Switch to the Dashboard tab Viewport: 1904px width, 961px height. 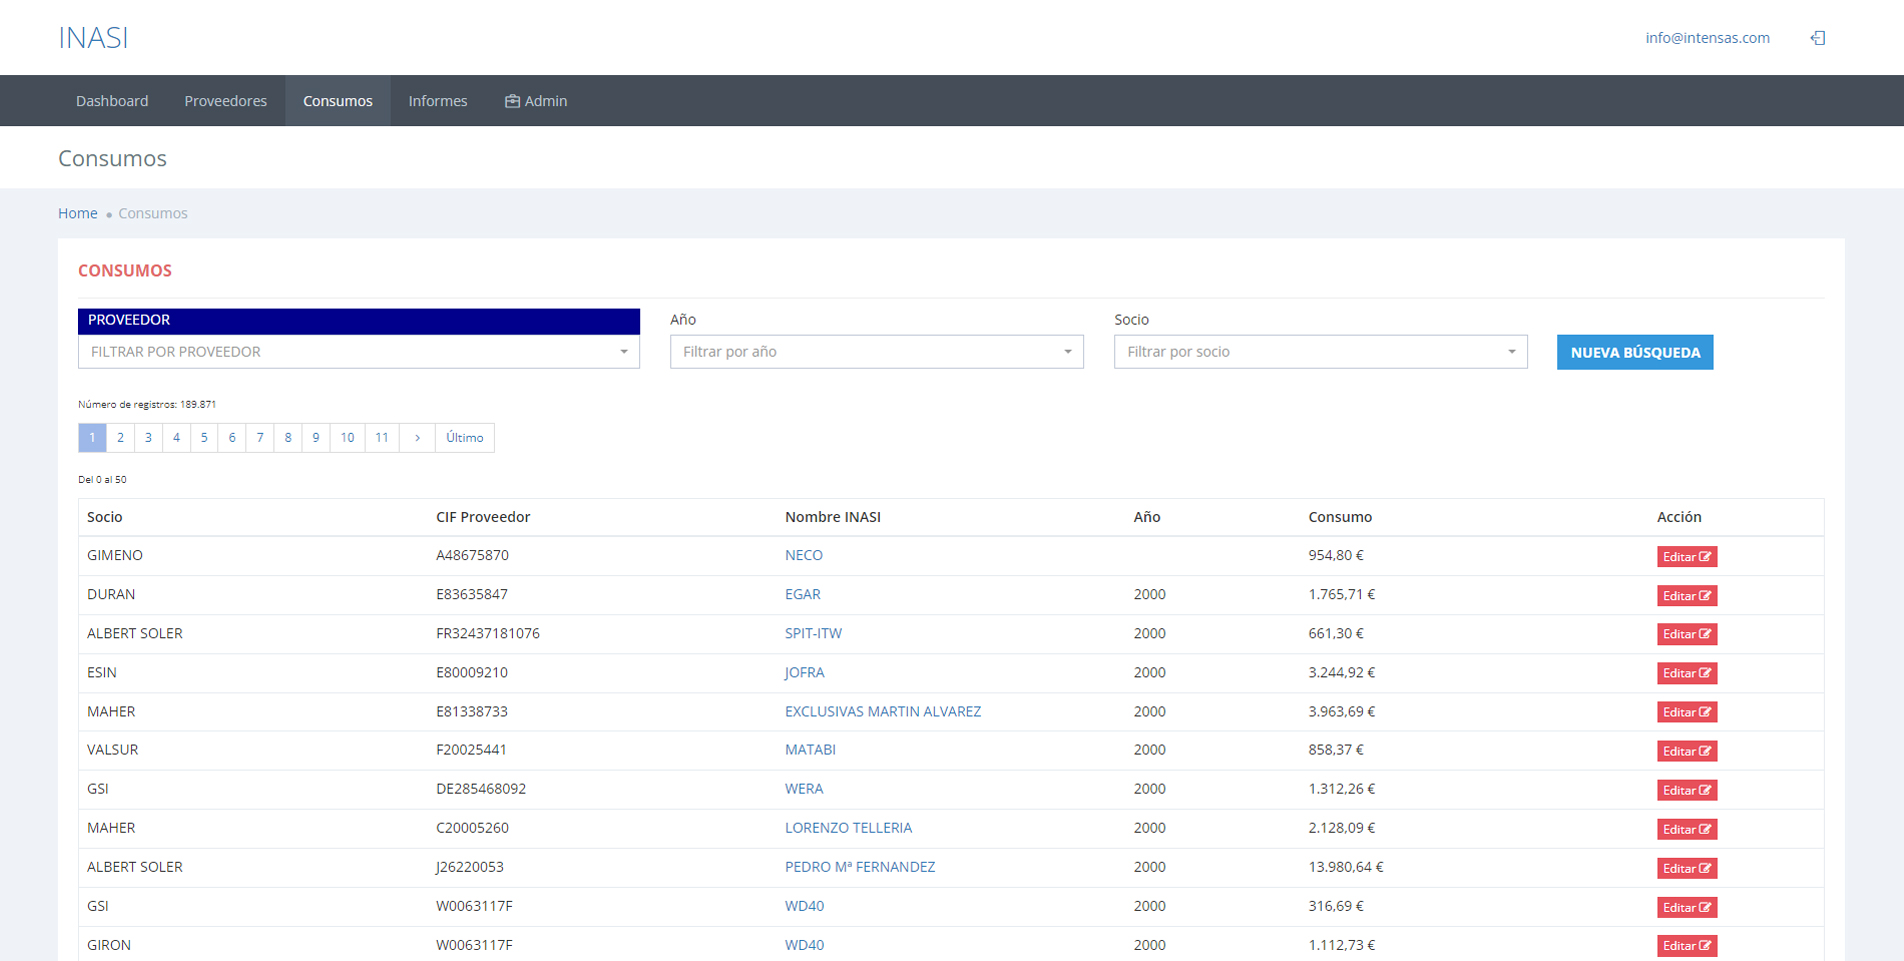click(112, 101)
